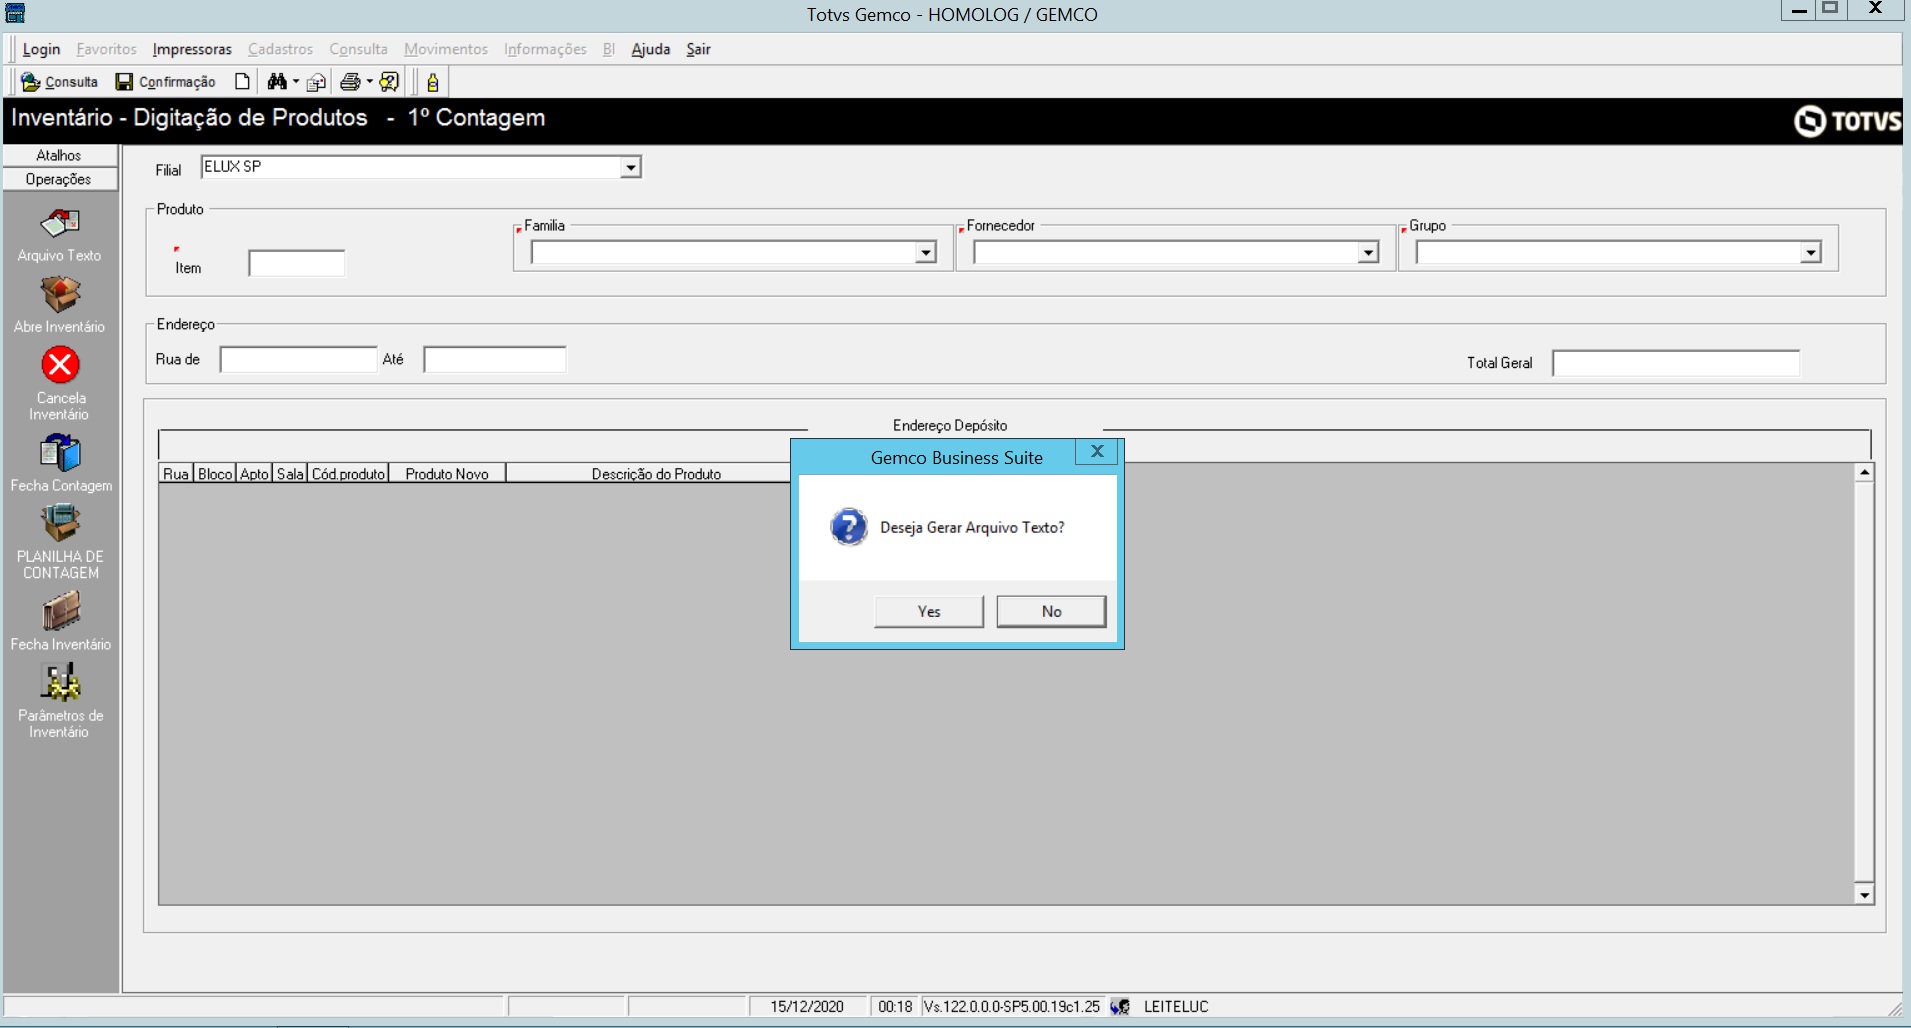Open the Login menu
Image resolution: width=1911 pixels, height=1028 pixels.
[x=41, y=49]
